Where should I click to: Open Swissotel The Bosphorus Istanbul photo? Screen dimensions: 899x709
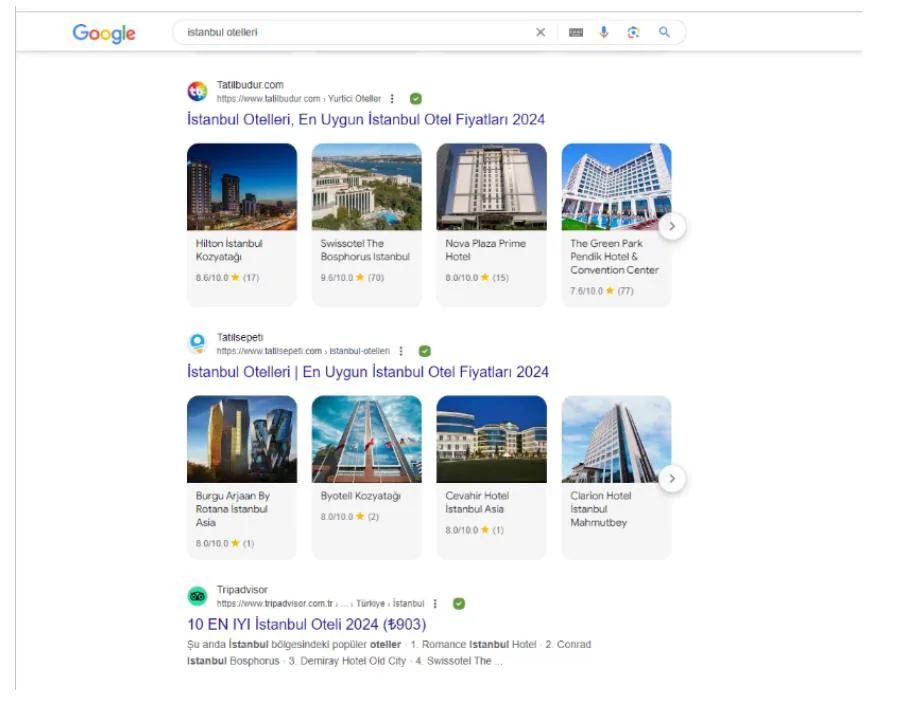(x=367, y=187)
